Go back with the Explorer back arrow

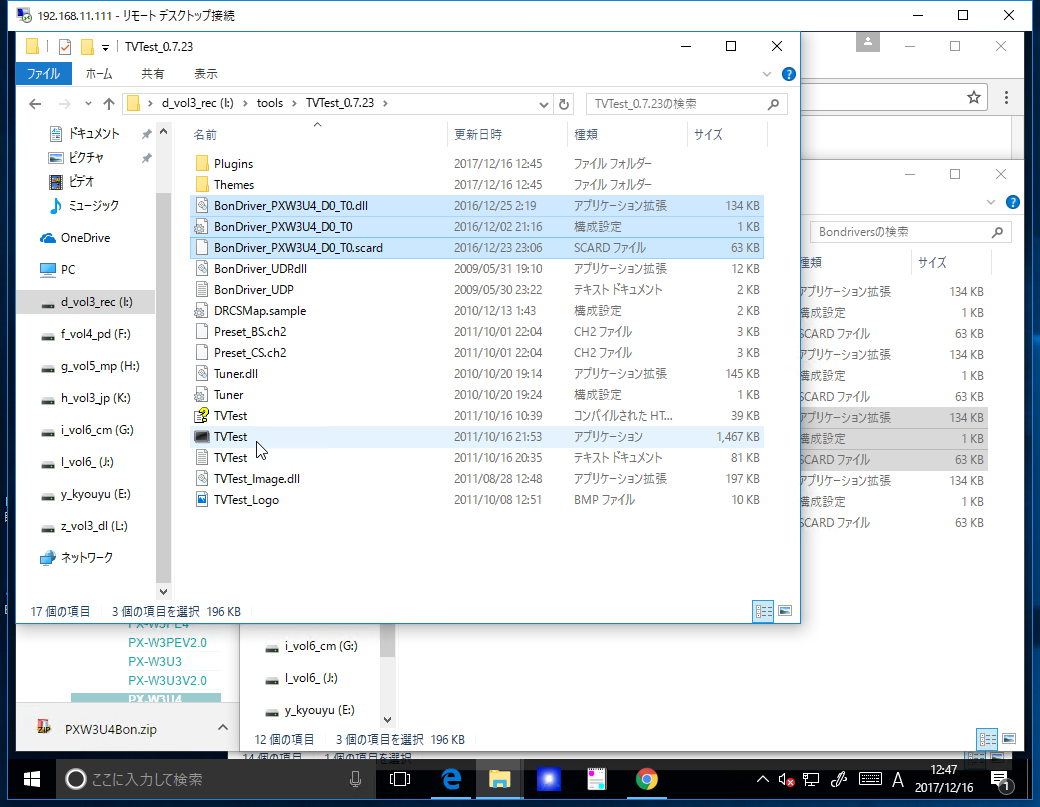coord(35,103)
